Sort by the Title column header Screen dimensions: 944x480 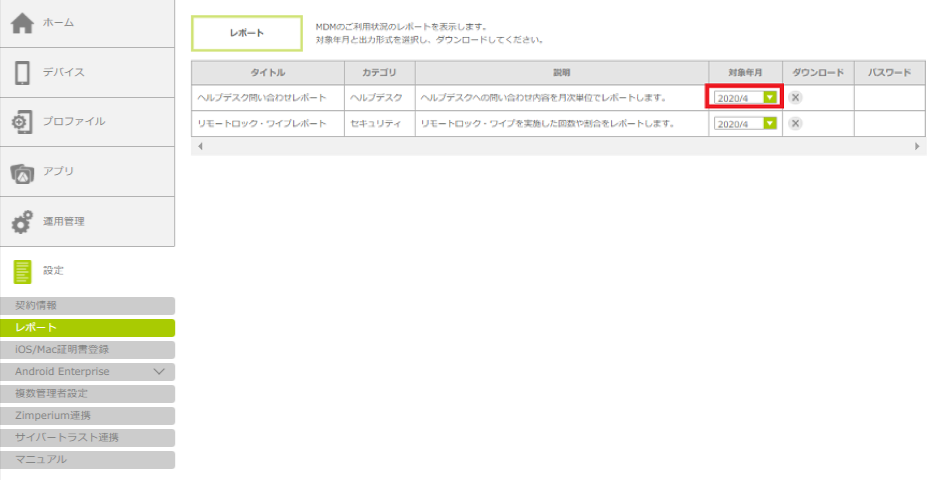[267, 73]
